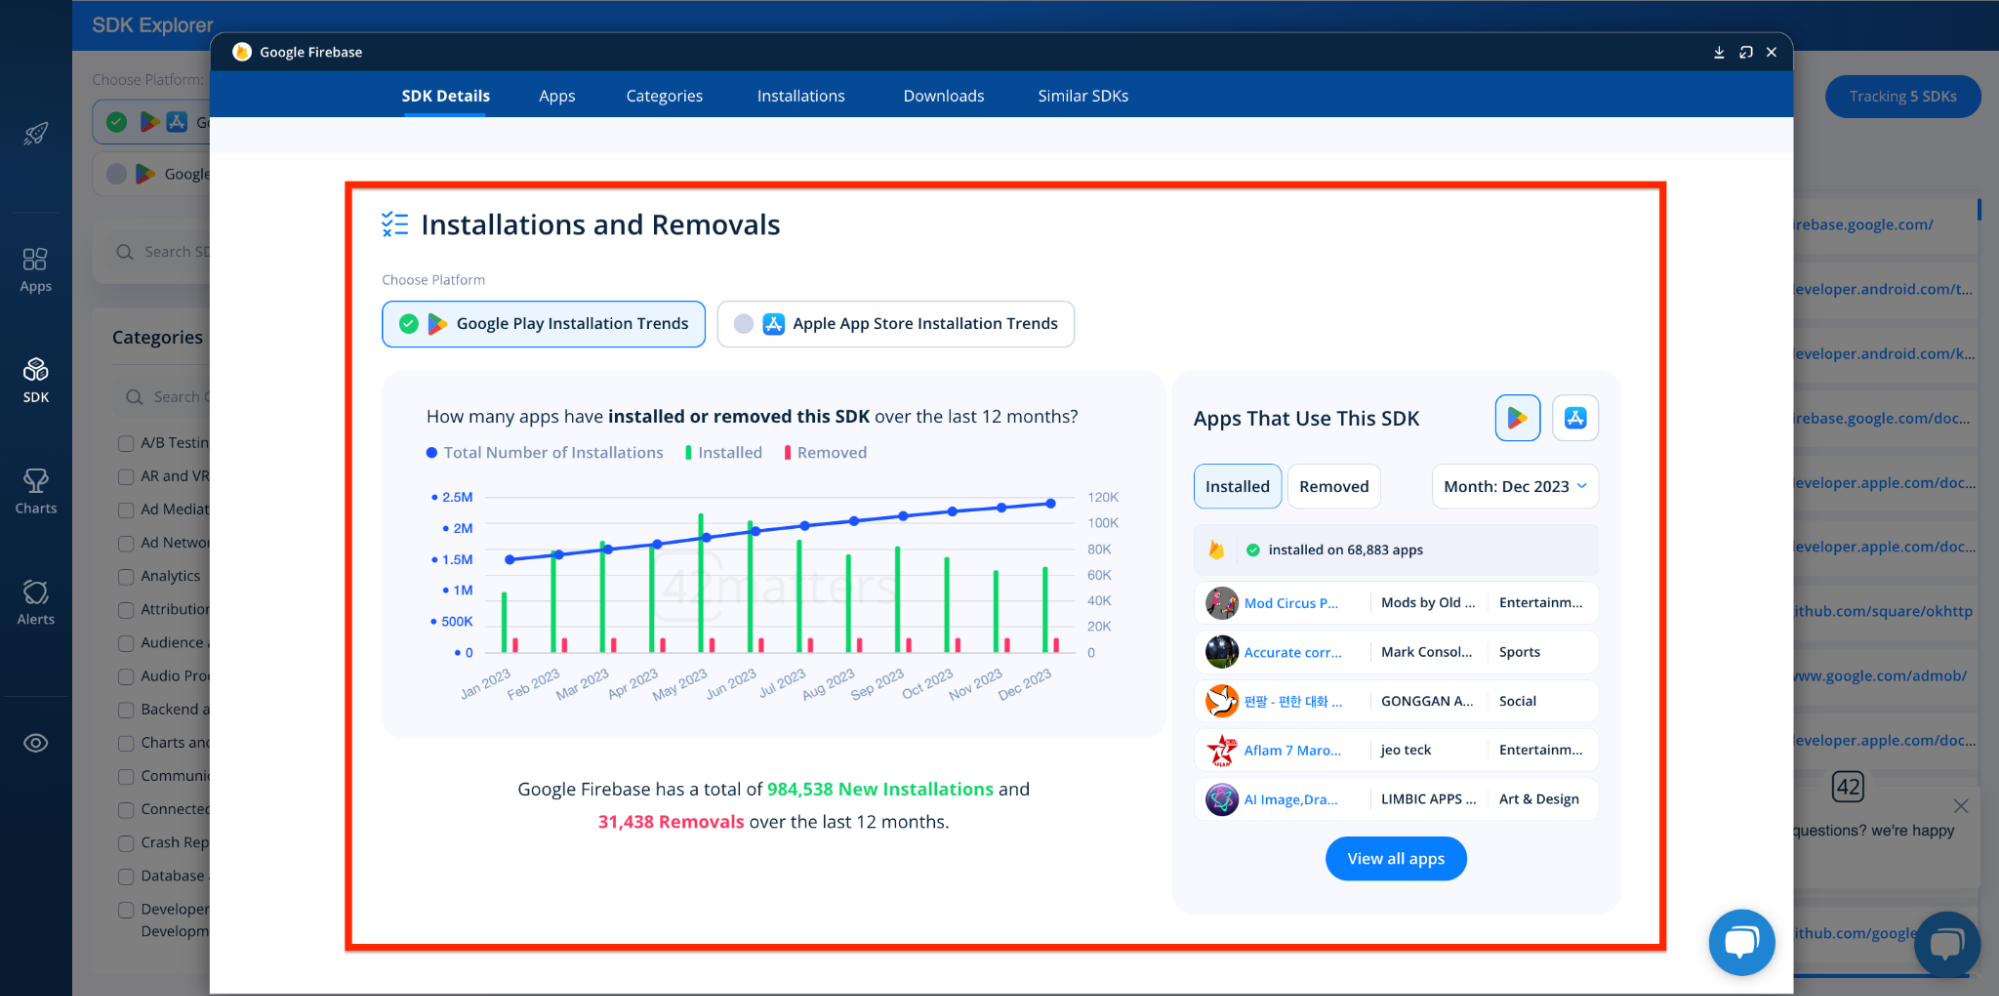Click the eye icon in the sidebar
The image size is (1999, 996).
tap(36, 743)
